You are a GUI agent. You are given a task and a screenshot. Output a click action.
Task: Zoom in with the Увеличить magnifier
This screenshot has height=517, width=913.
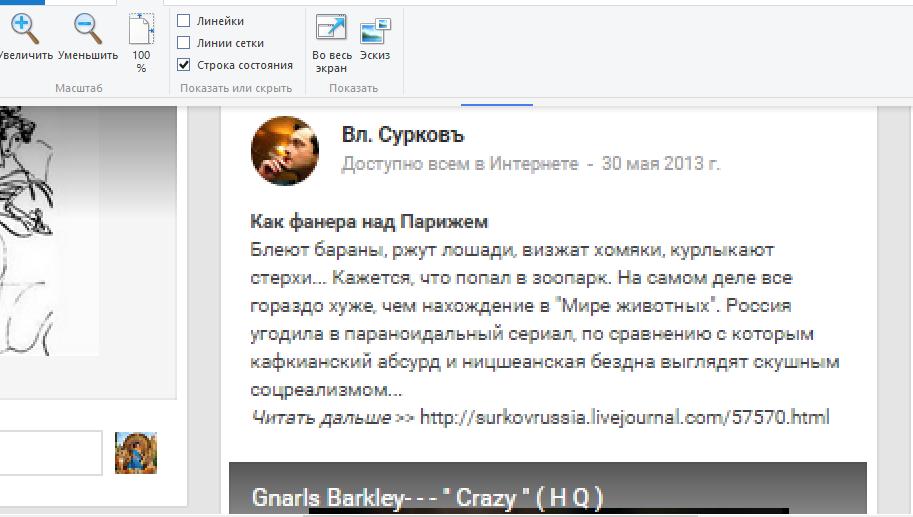(x=24, y=37)
